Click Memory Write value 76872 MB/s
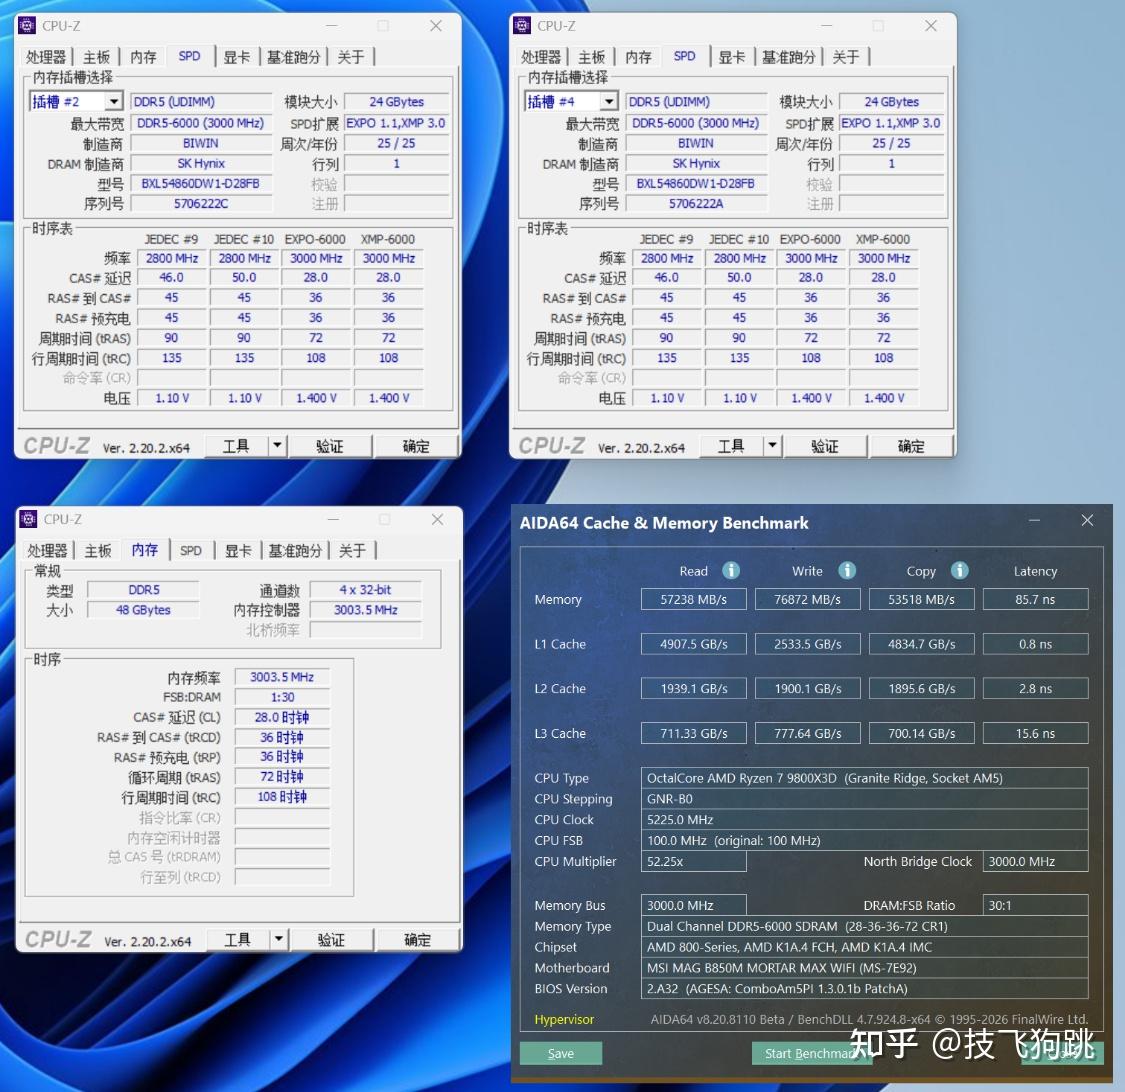The image size is (1125, 1092). (807, 599)
